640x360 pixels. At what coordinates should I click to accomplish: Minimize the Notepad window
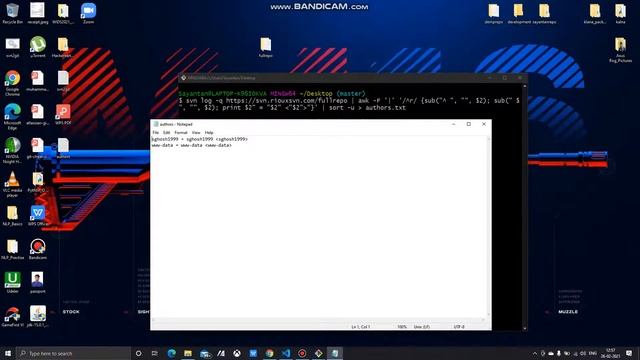(x=454, y=124)
